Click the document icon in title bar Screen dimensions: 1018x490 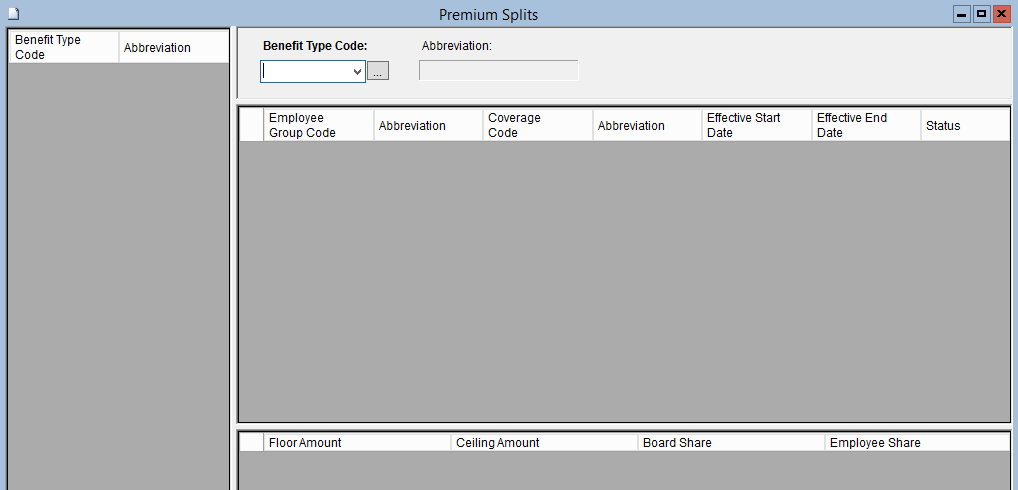[x=14, y=14]
